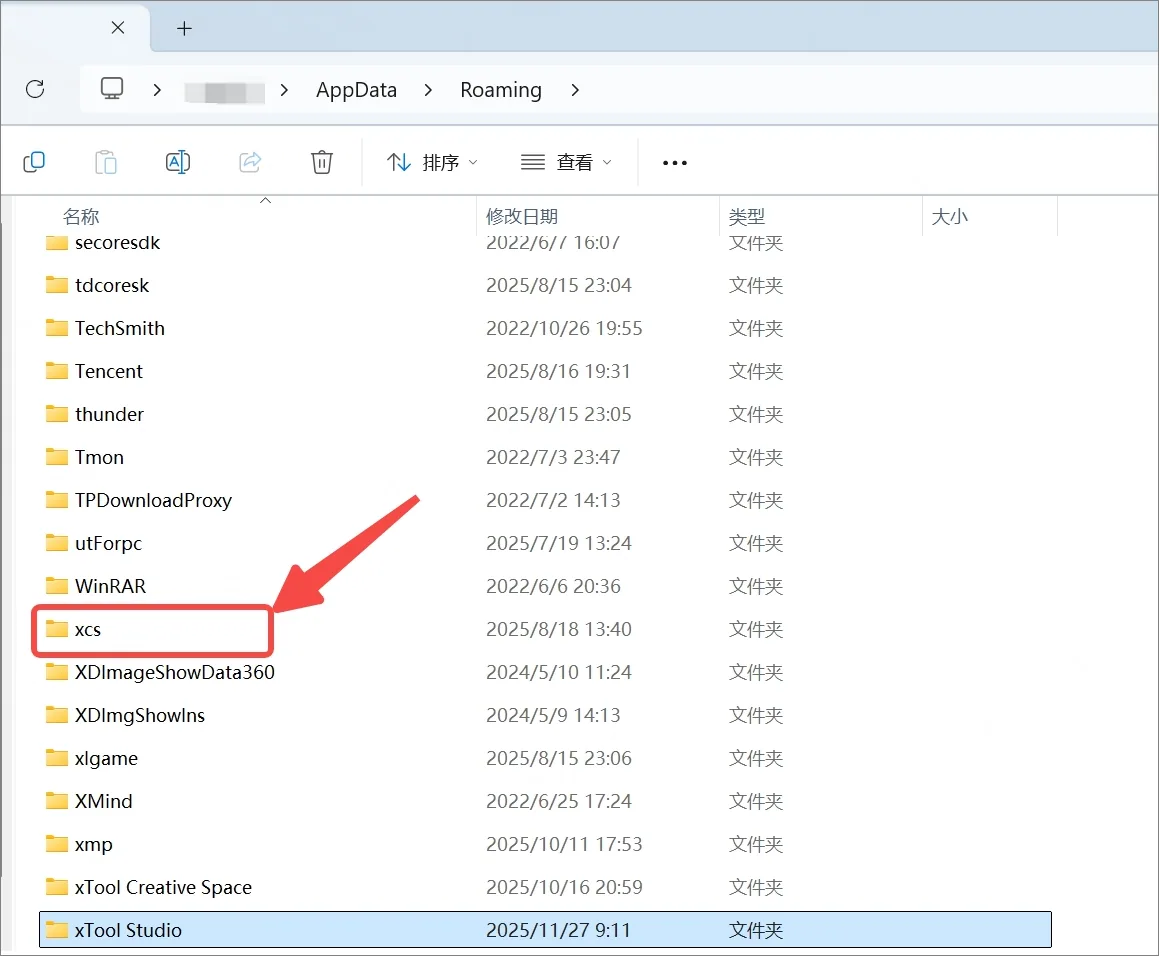Expand chevron before AppData in path

285,90
